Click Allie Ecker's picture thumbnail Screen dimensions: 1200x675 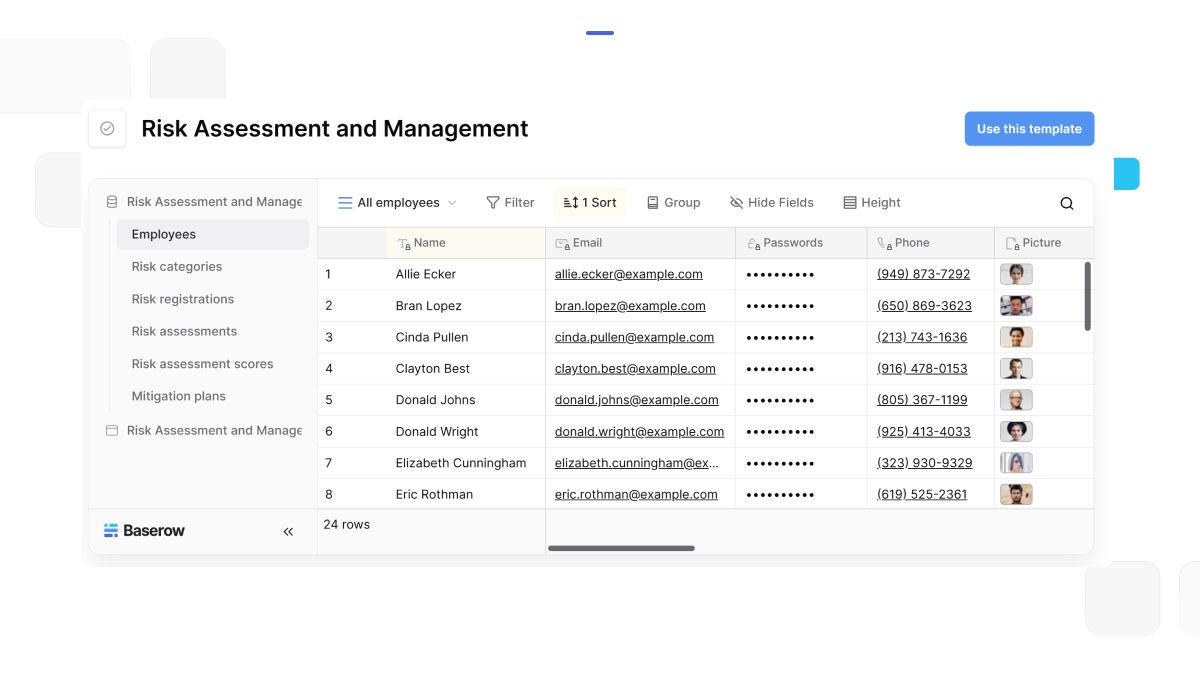[1016, 274]
